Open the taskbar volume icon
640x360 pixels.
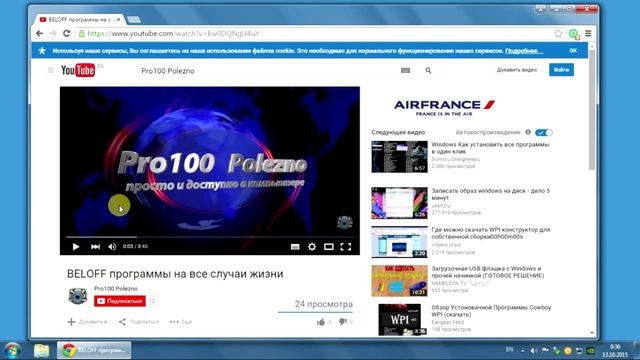pos(533,351)
